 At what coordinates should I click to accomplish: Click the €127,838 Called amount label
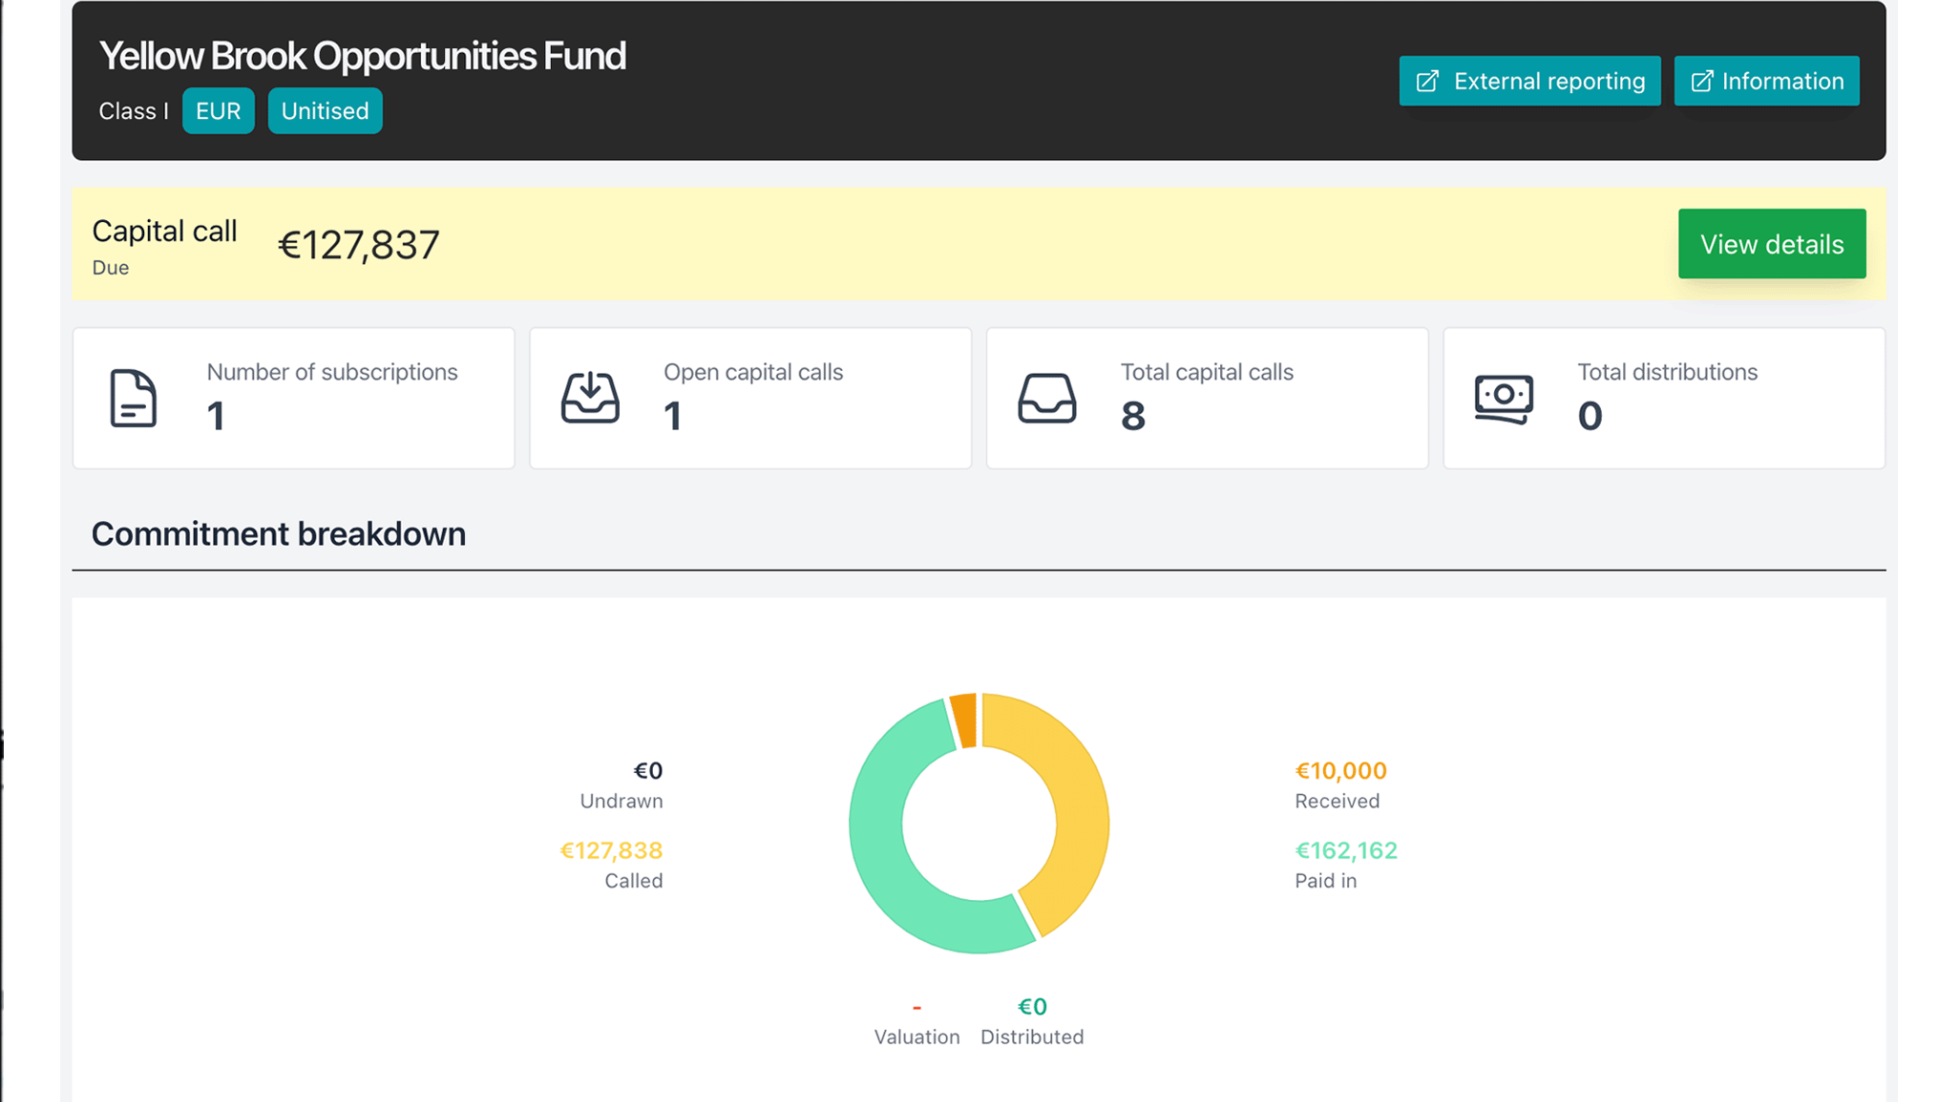point(611,851)
